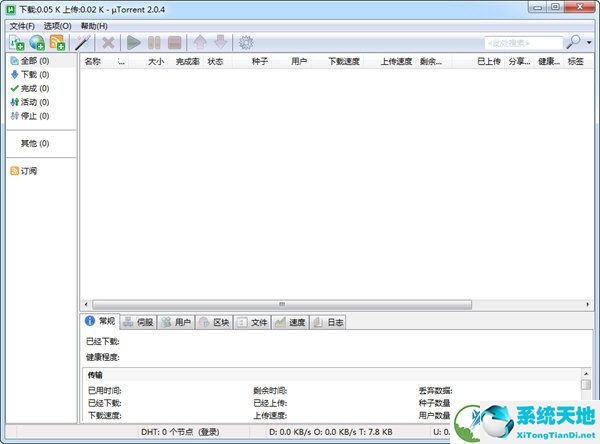This screenshot has height=444, width=600.
Task: Click into the toolbar search field
Action: tap(523, 43)
